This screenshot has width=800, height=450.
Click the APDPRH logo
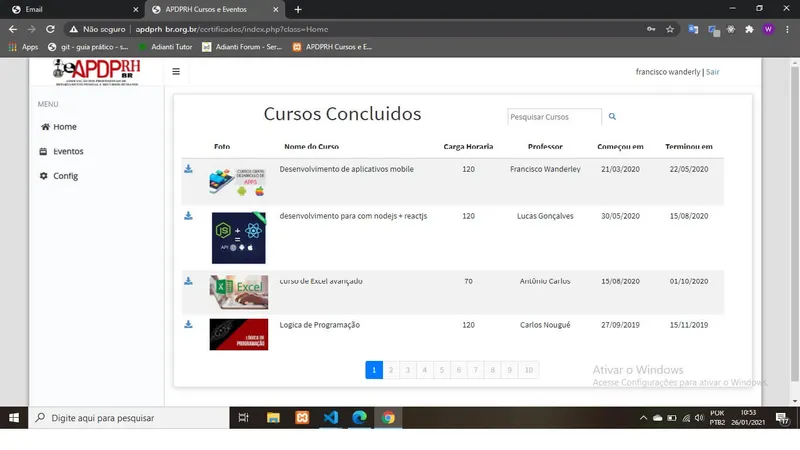pyautogui.click(x=96, y=72)
